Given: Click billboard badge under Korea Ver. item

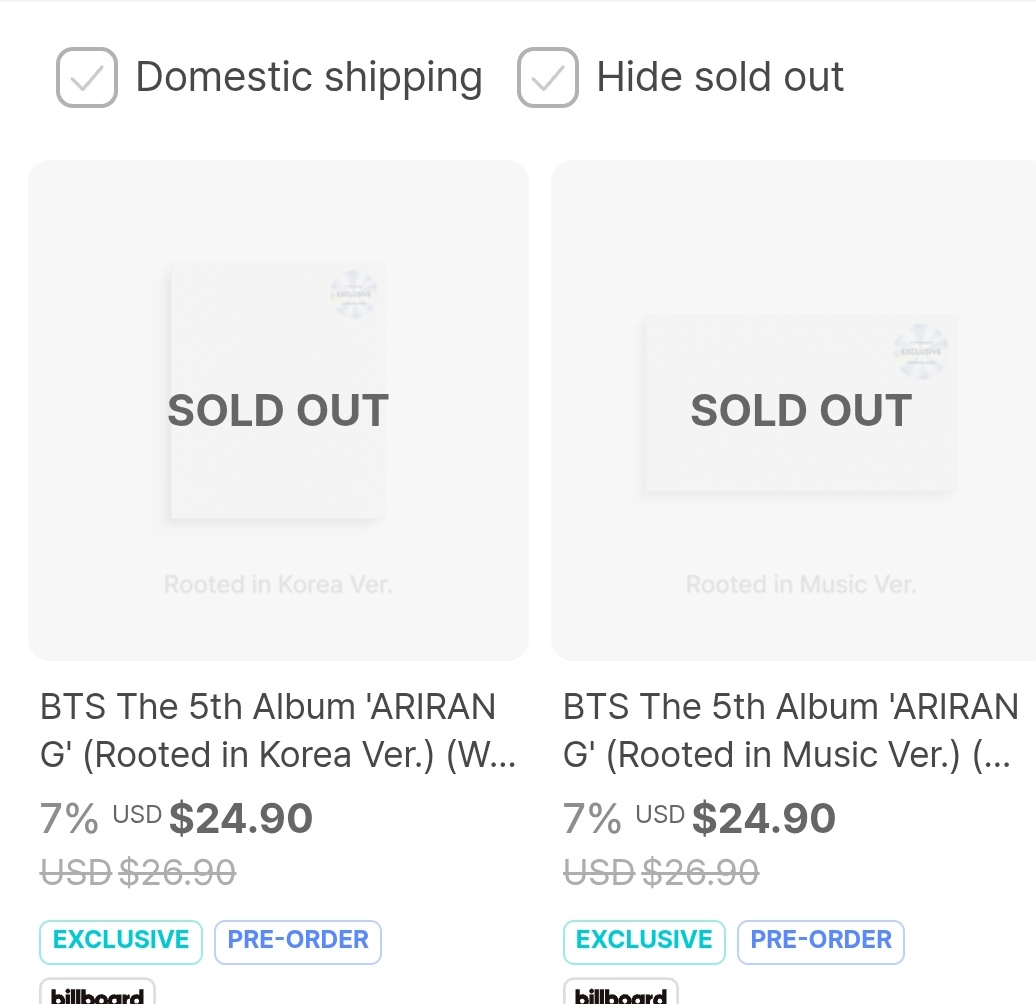Looking at the screenshot, I should (x=97, y=992).
